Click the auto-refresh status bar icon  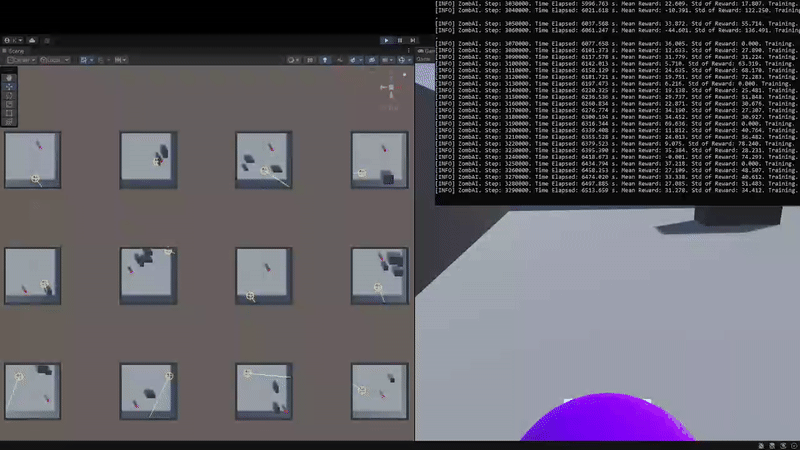click(783, 446)
